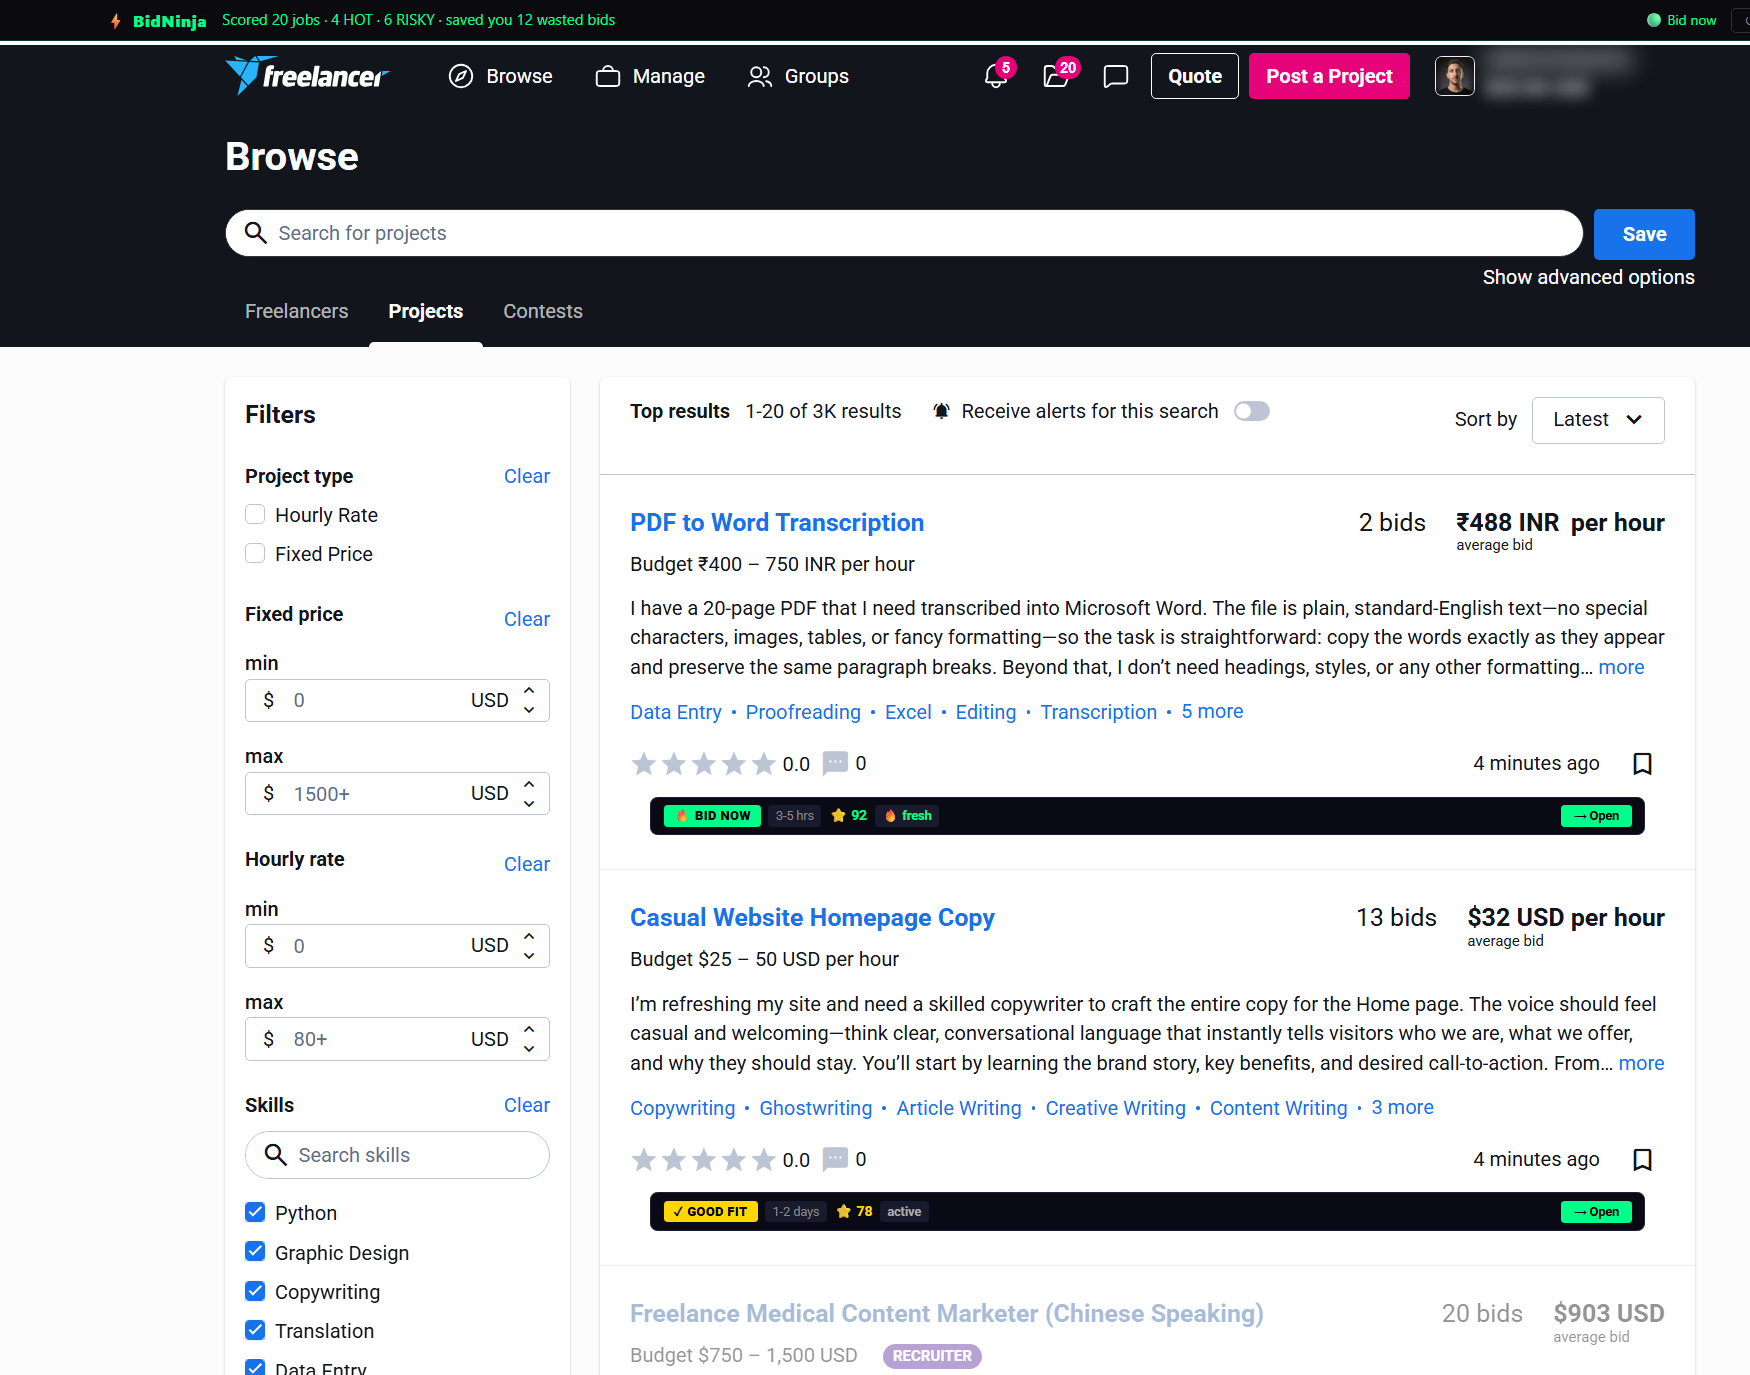Click comment icon on Casual Website Homepage Copy
Screen dimensions: 1750x1375
835,1159
